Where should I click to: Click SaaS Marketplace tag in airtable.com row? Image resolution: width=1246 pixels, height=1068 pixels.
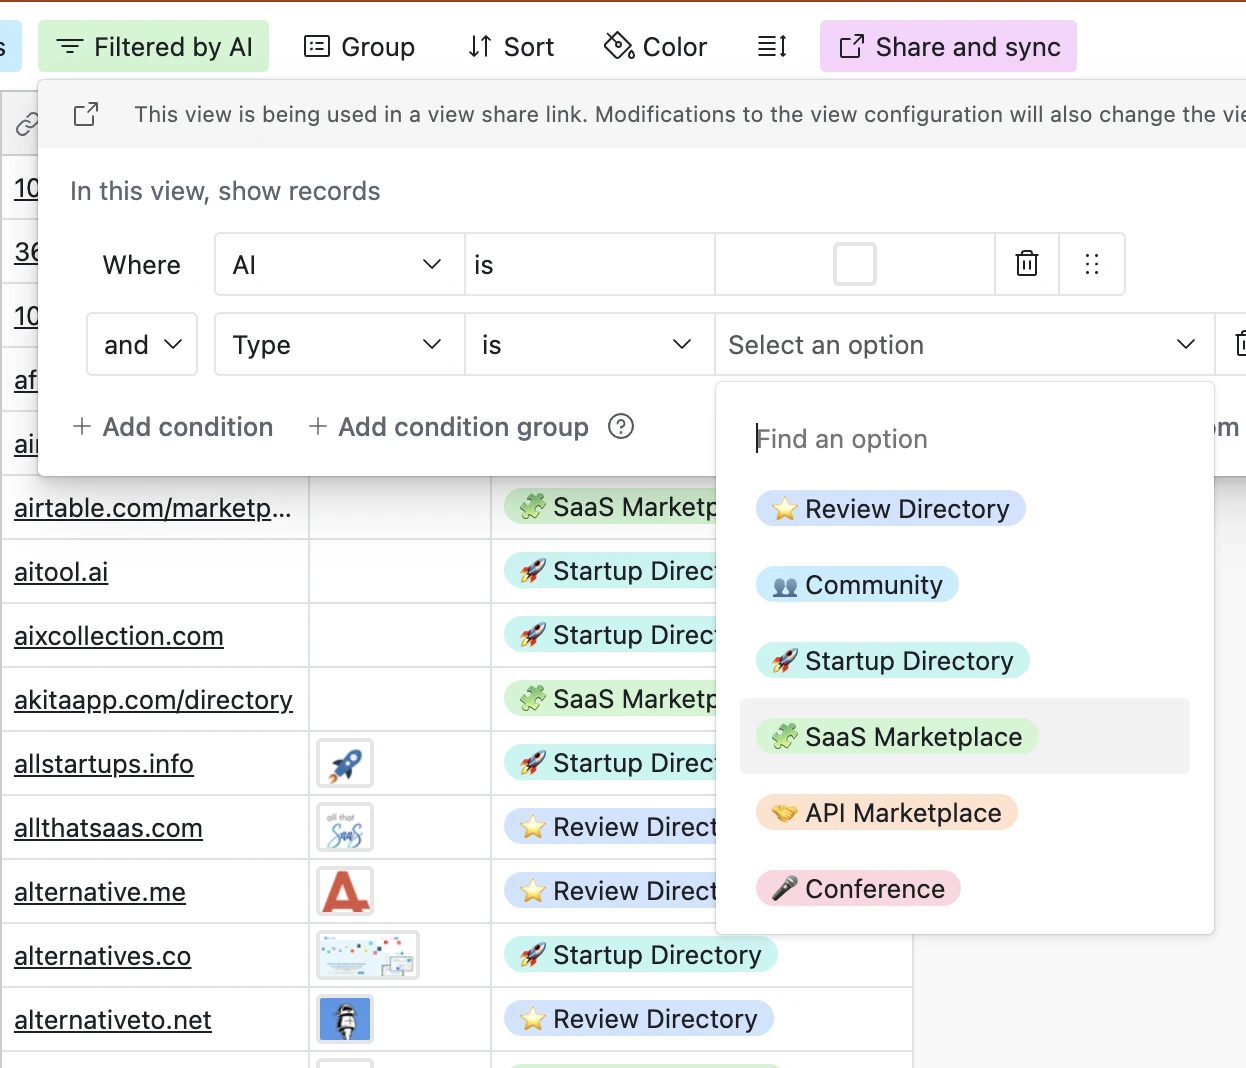pyautogui.click(x=611, y=507)
